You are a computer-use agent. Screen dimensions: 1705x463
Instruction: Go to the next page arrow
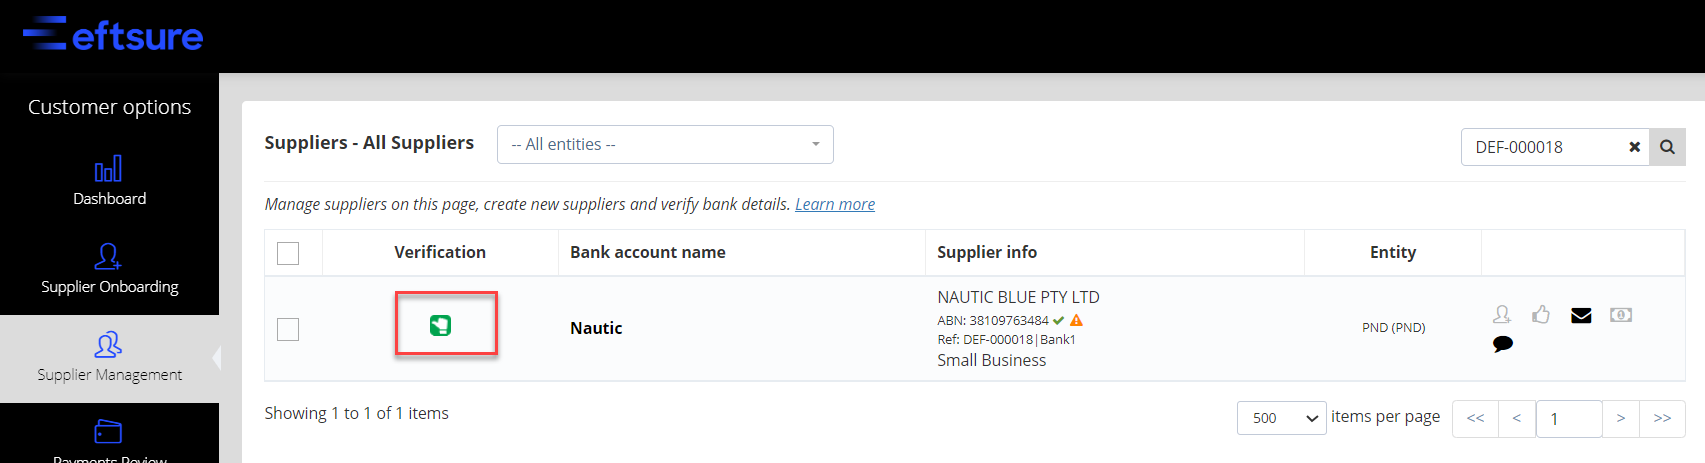pyautogui.click(x=1620, y=418)
